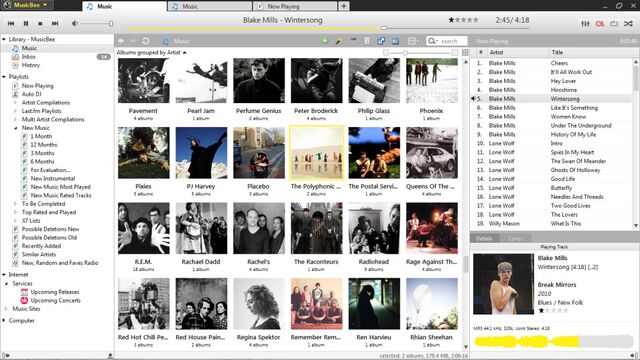Open the Inbox
This screenshot has height=360, width=640.
tap(29, 57)
